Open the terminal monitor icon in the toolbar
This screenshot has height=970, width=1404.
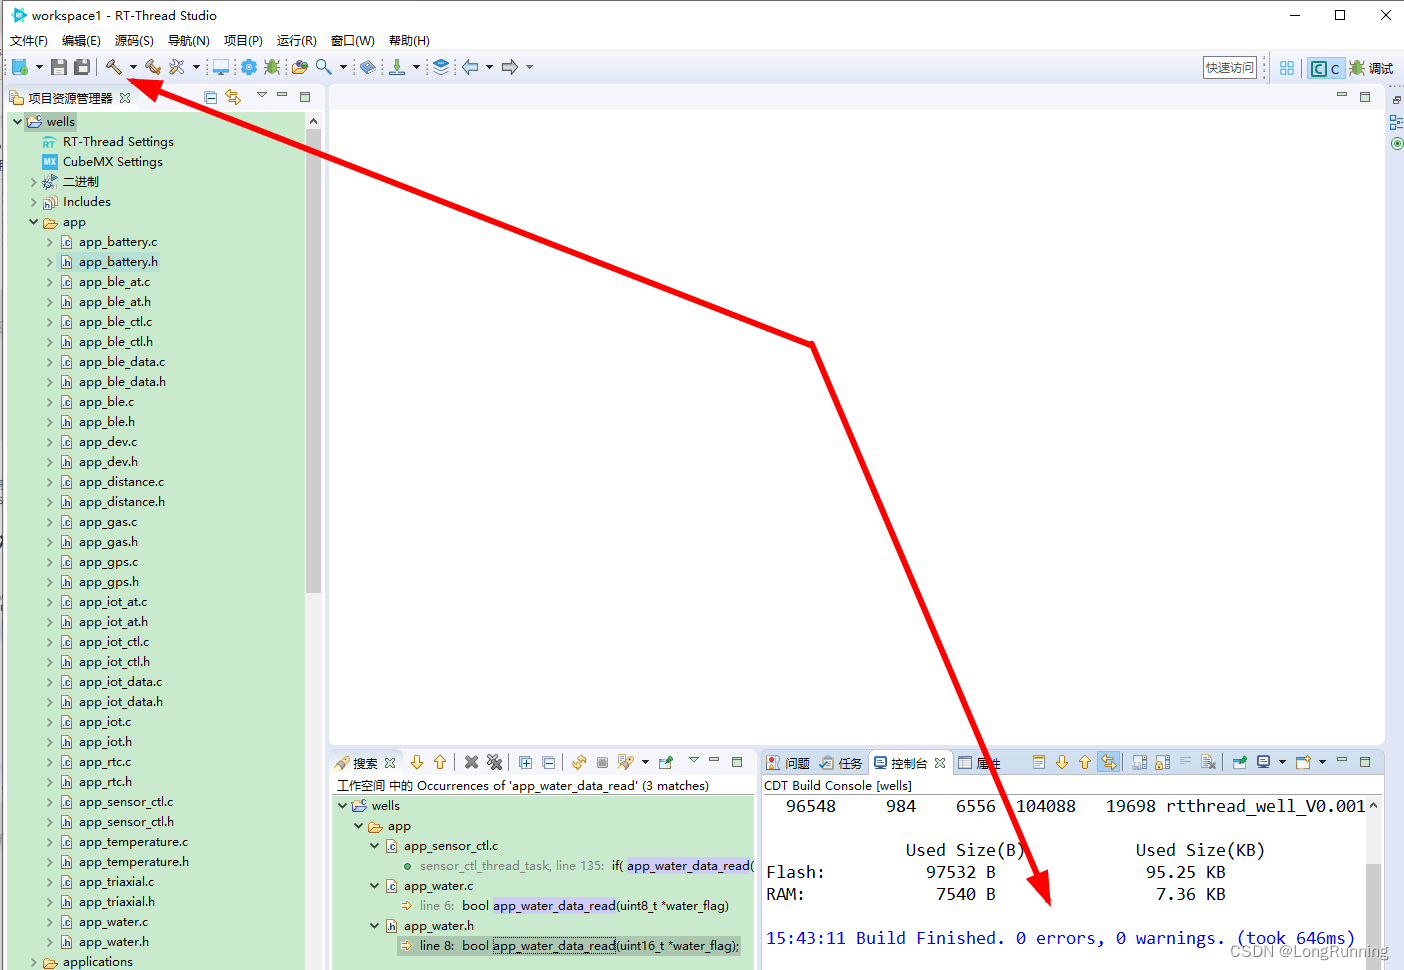point(221,67)
